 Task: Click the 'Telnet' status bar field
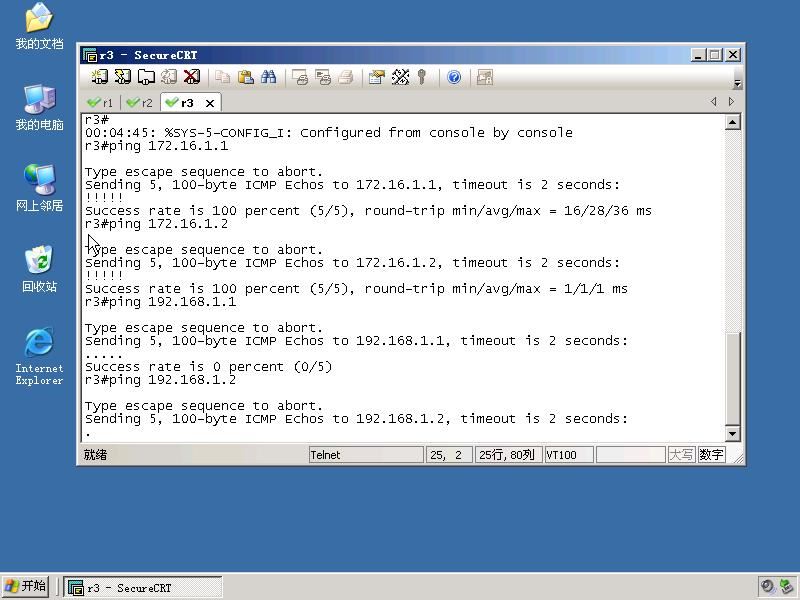point(366,455)
